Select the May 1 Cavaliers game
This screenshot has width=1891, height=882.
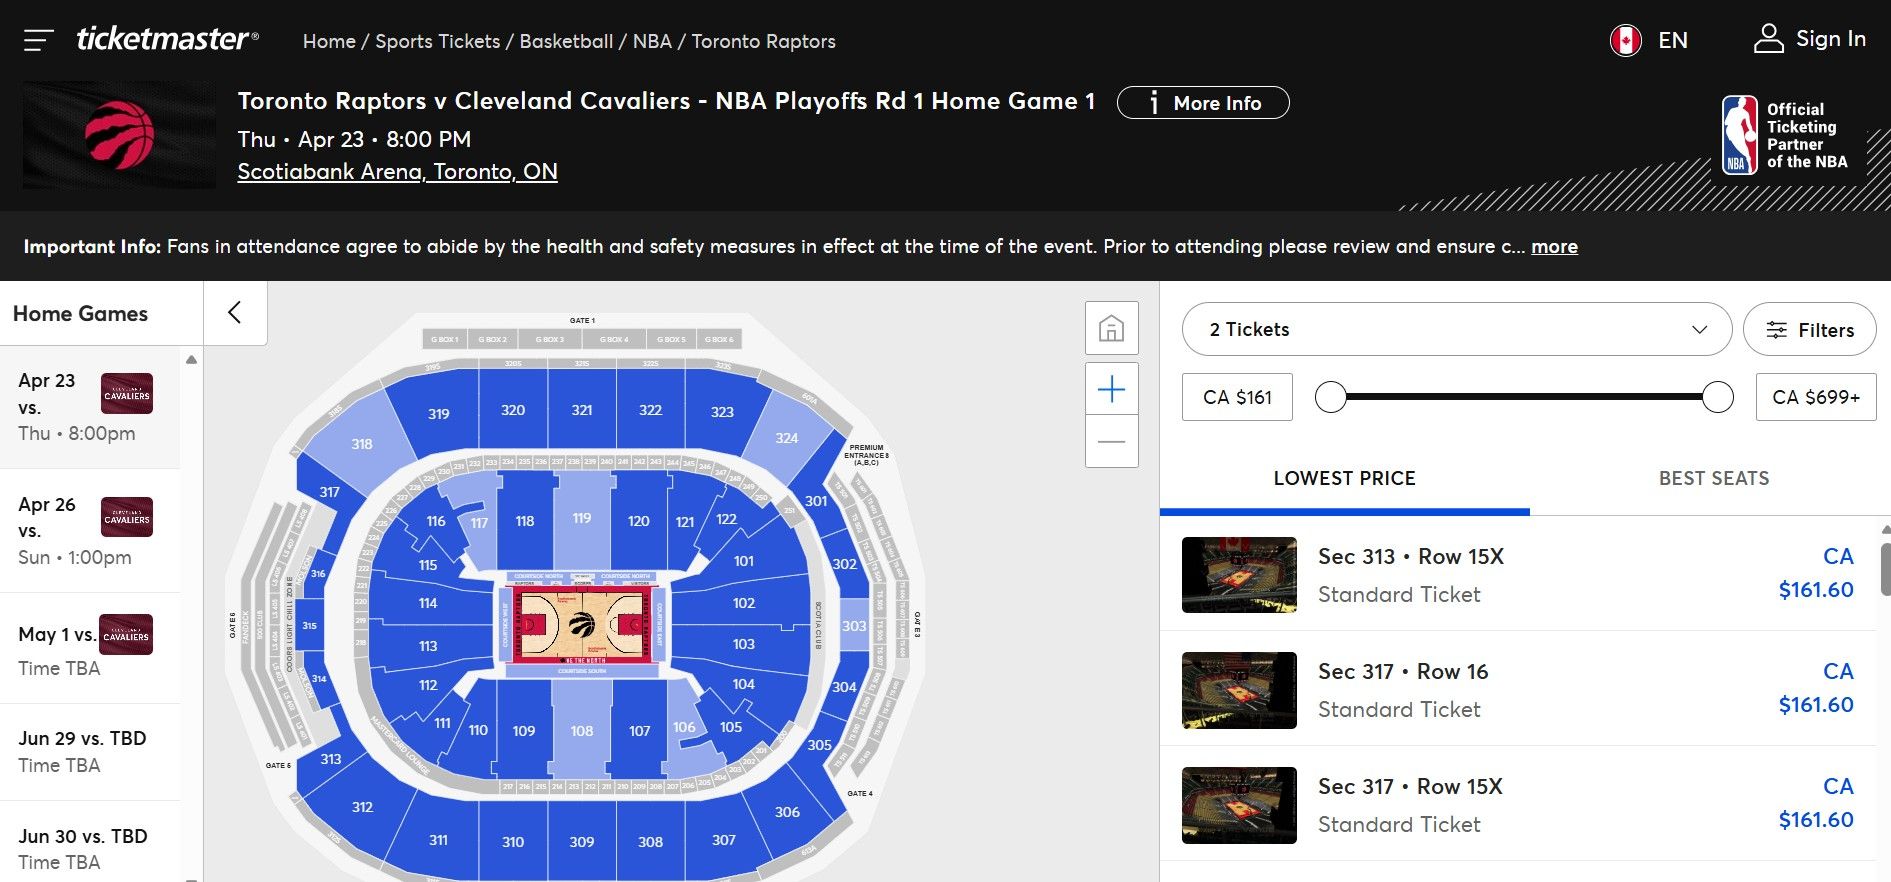coord(90,645)
